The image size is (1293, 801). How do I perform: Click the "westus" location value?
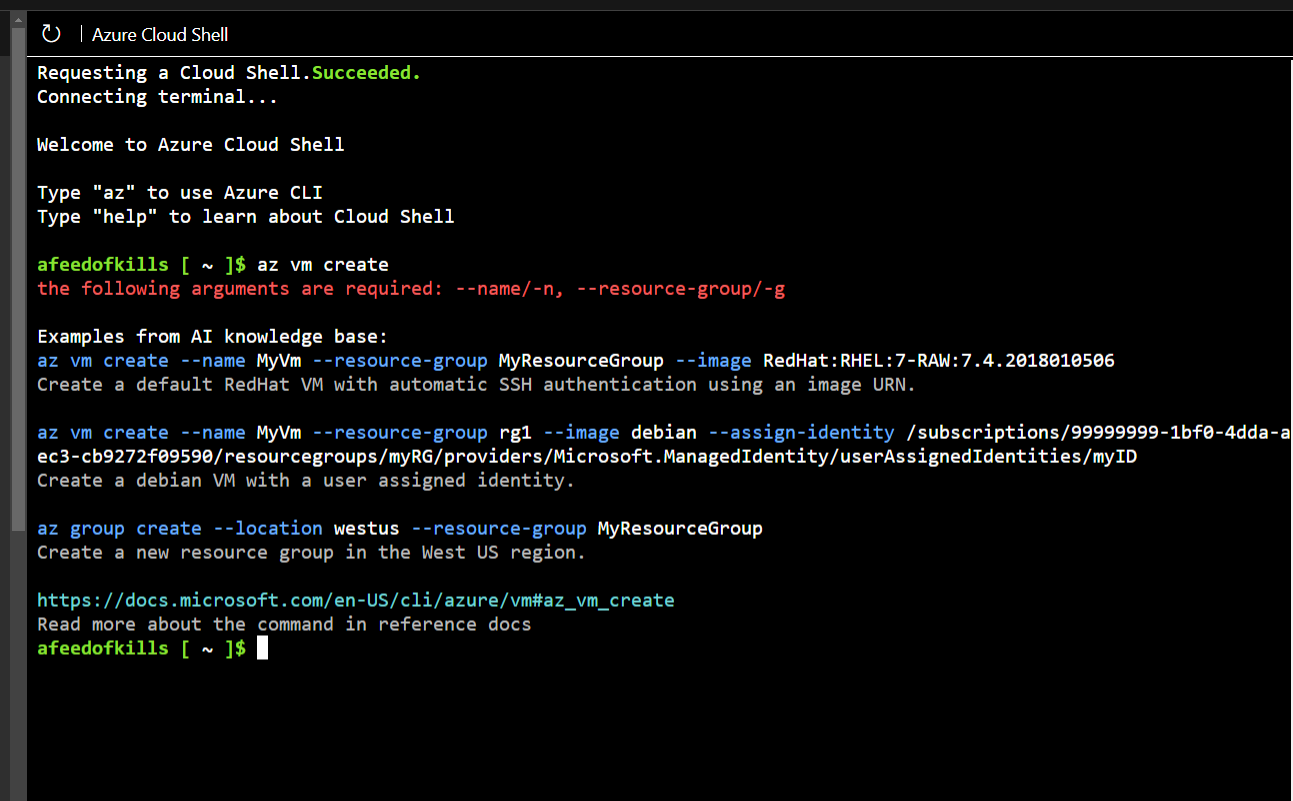pyautogui.click(x=367, y=528)
